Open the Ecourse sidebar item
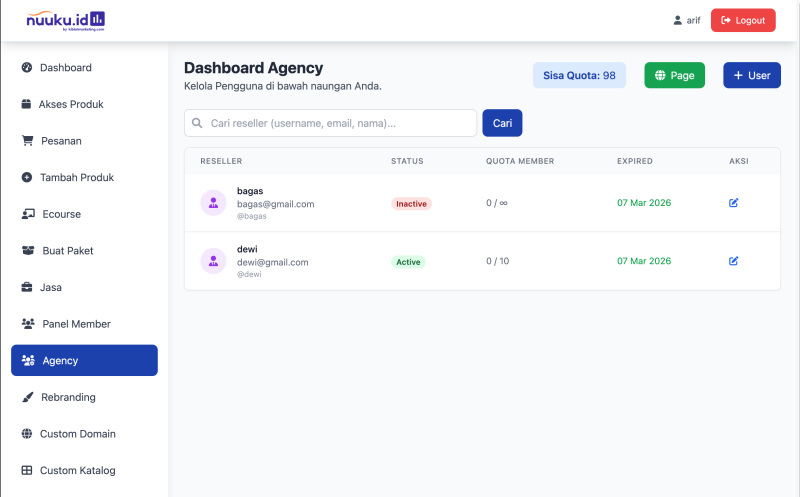Screen dimensions: 800x497 (x=61, y=214)
